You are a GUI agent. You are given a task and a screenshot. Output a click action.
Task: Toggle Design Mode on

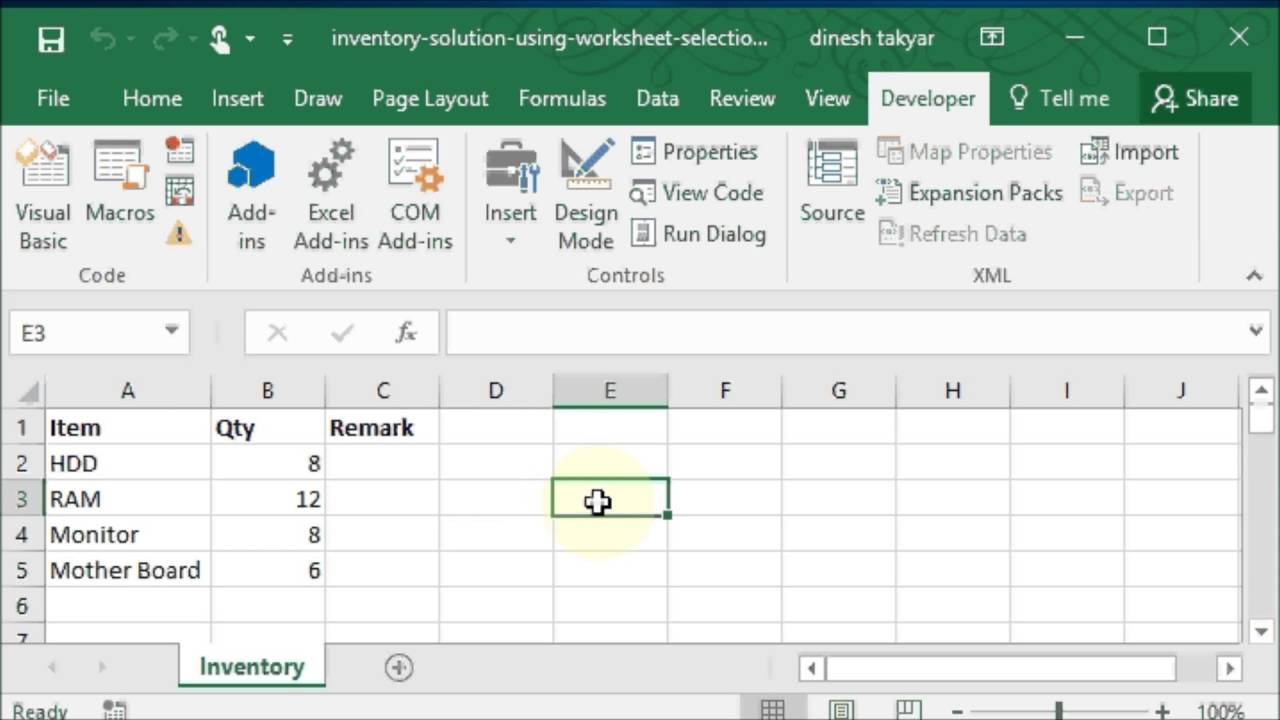(x=586, y=195)
